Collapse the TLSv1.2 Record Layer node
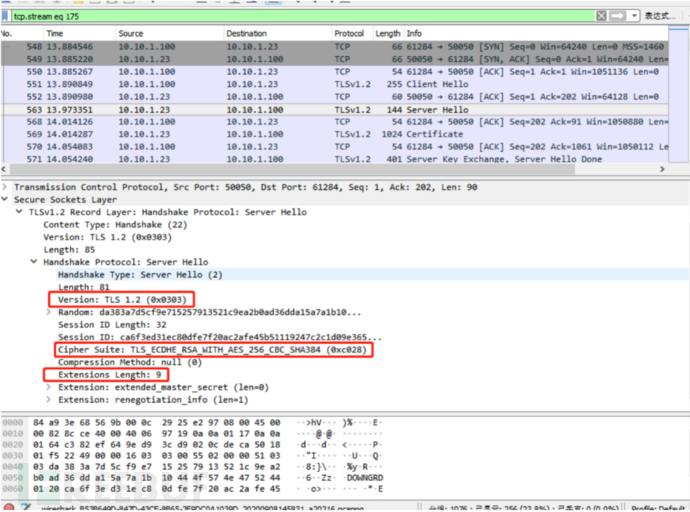Viewport: 690px width, 512px height. pyautogui.click(x=20, y=212)
